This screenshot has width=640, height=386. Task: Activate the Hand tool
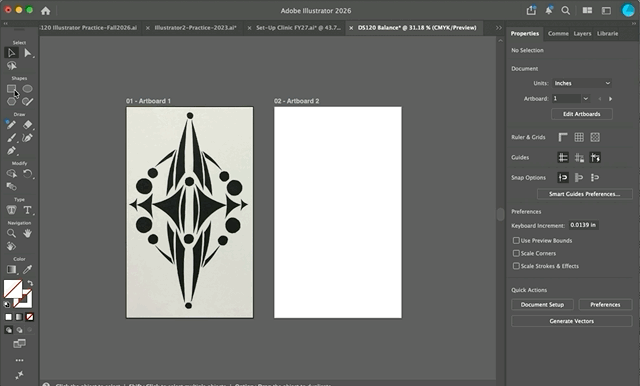tap(27, 233)
